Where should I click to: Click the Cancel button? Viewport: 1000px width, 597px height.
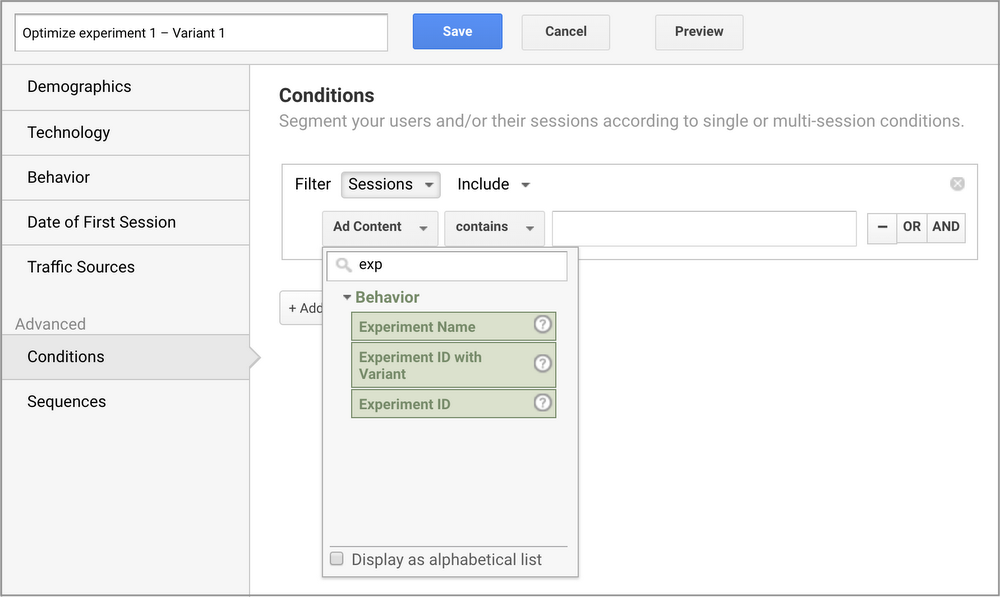[x=566, y=31]
